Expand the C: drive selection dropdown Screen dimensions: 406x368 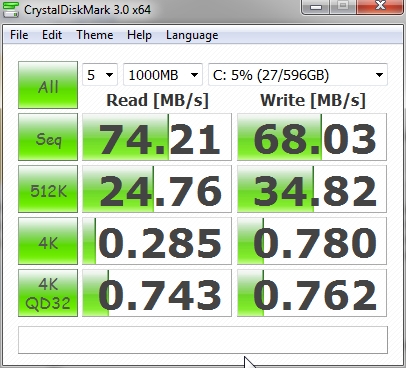click(x=298, y=75)
